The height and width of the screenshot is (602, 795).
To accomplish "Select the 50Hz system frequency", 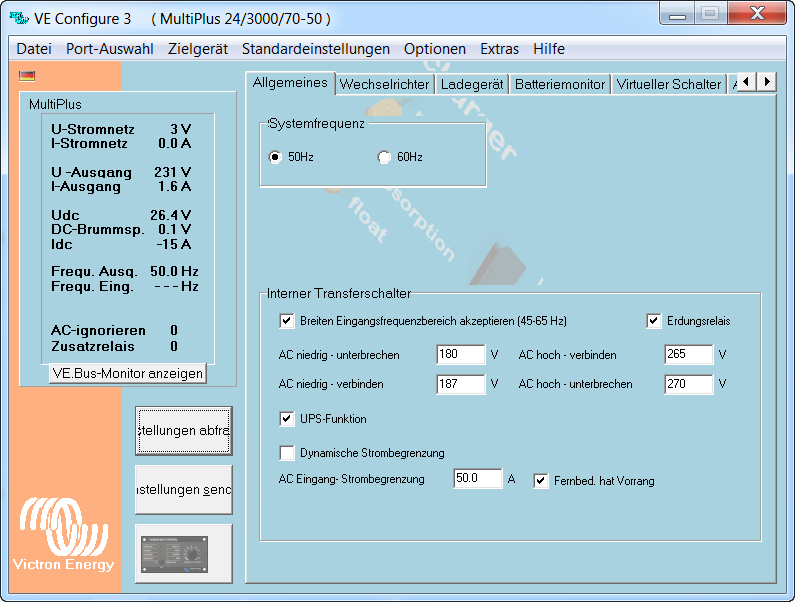I will pyautogui.click(x=275, y=157).
